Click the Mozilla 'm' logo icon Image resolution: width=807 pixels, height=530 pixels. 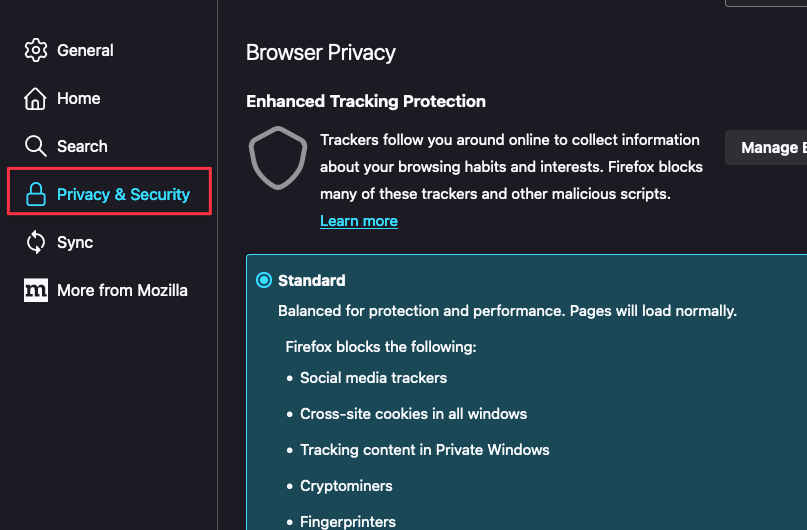pos(36,290)
